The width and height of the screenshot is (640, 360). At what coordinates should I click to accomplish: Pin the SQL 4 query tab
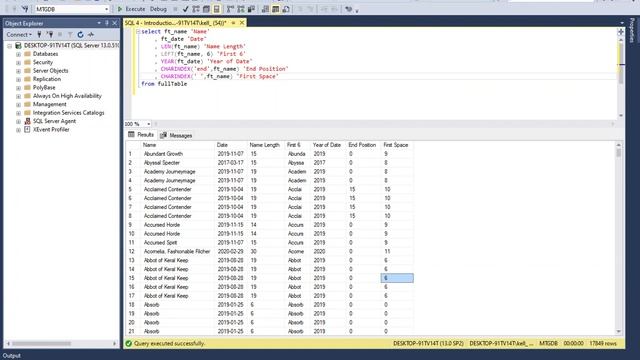(233, 23)
